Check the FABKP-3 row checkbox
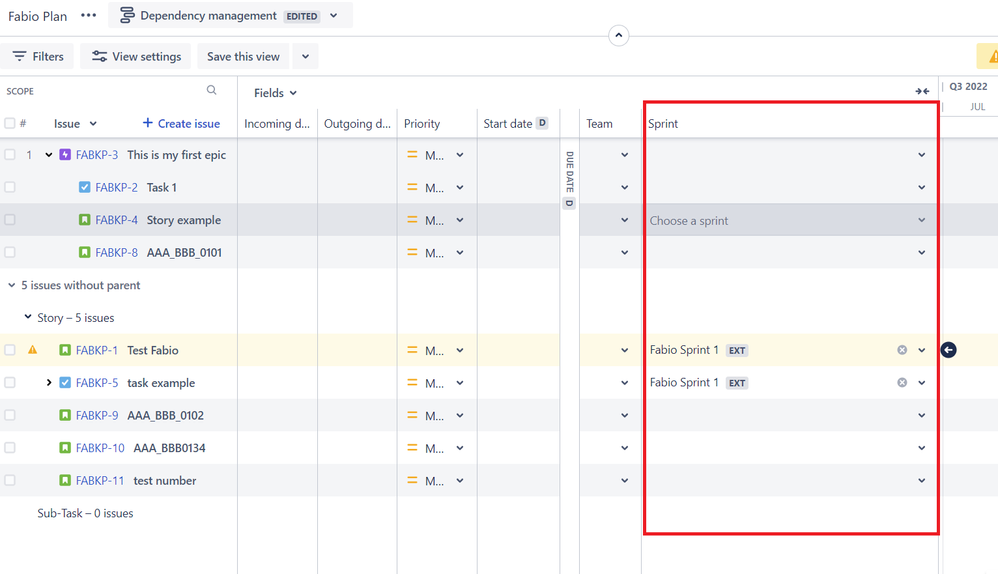The image size is (998, 574). [10, 155]
